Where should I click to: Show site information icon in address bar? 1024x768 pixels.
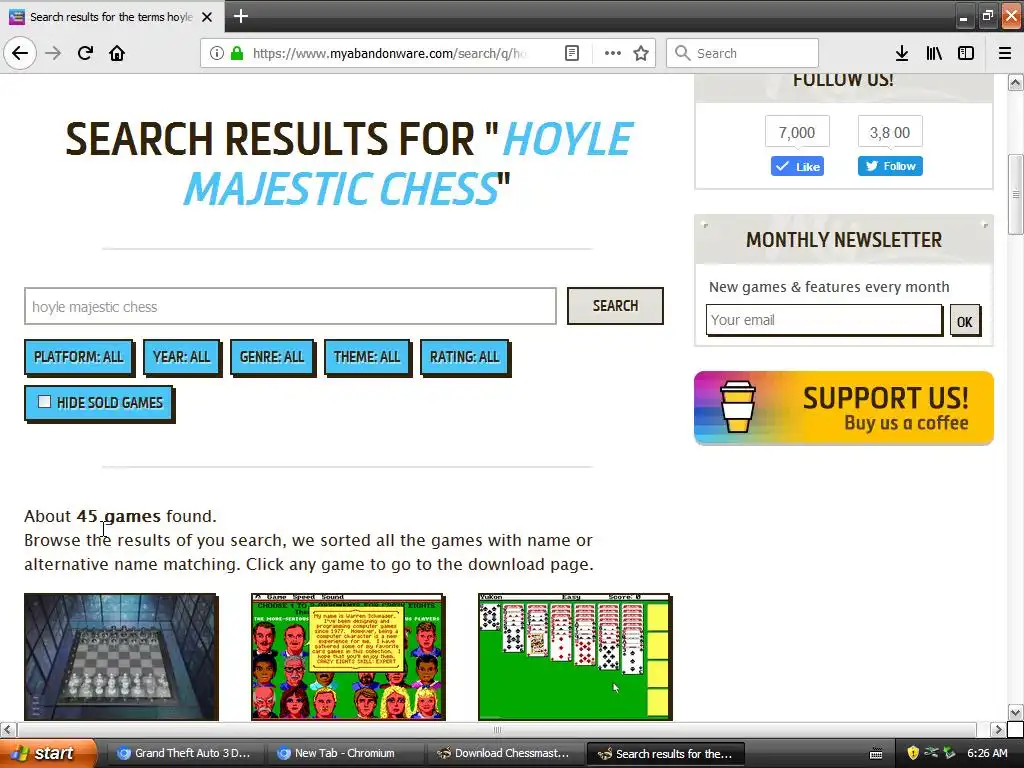[x=216, y=53]
